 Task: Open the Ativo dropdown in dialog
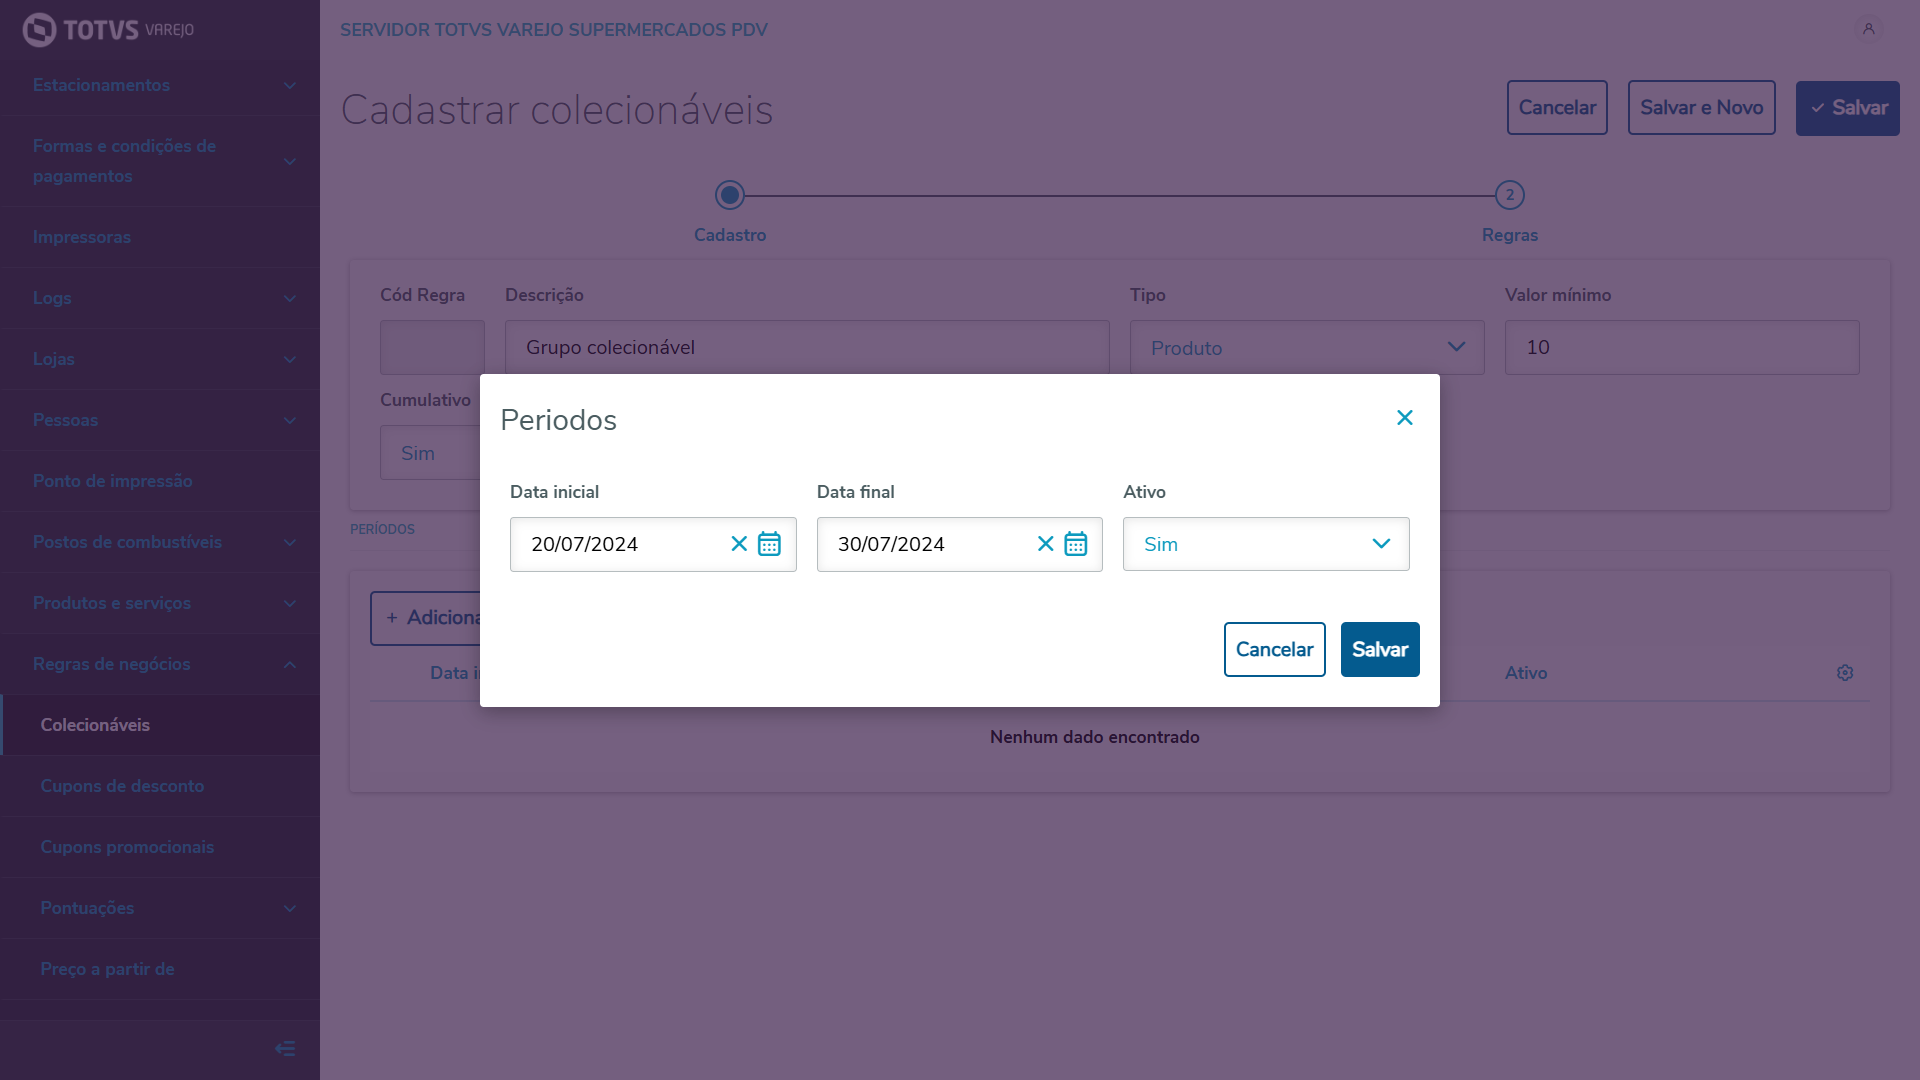pos(1265,544)
